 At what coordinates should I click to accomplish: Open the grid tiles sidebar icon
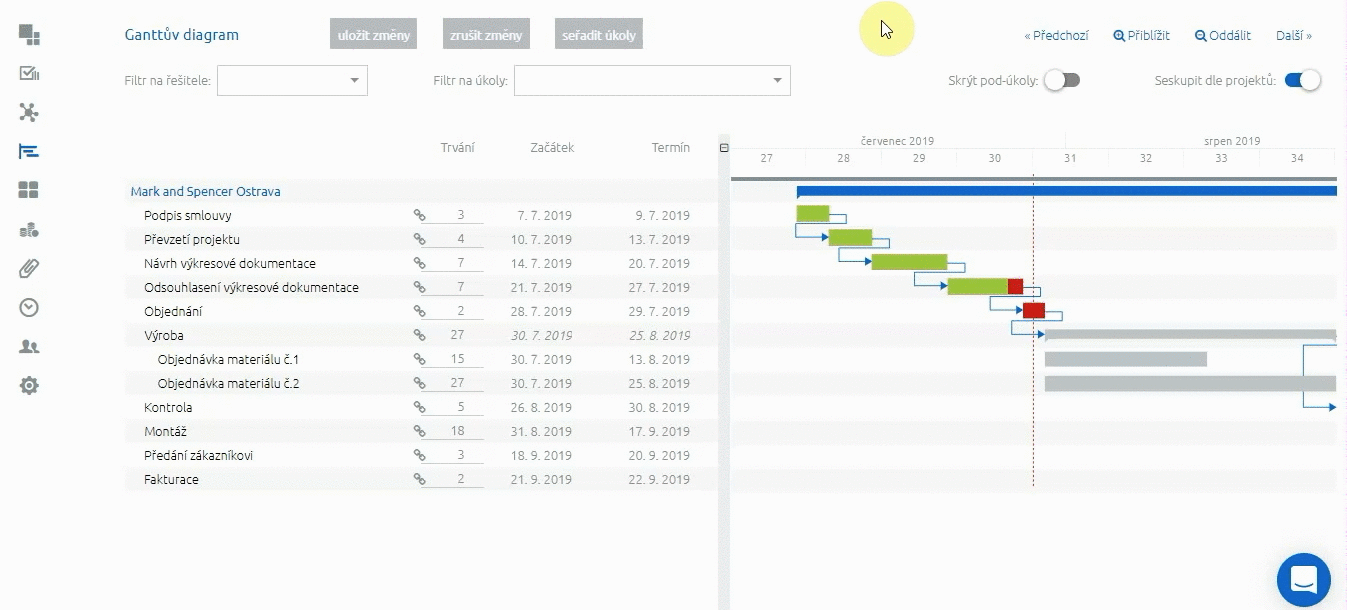point(29,190)
